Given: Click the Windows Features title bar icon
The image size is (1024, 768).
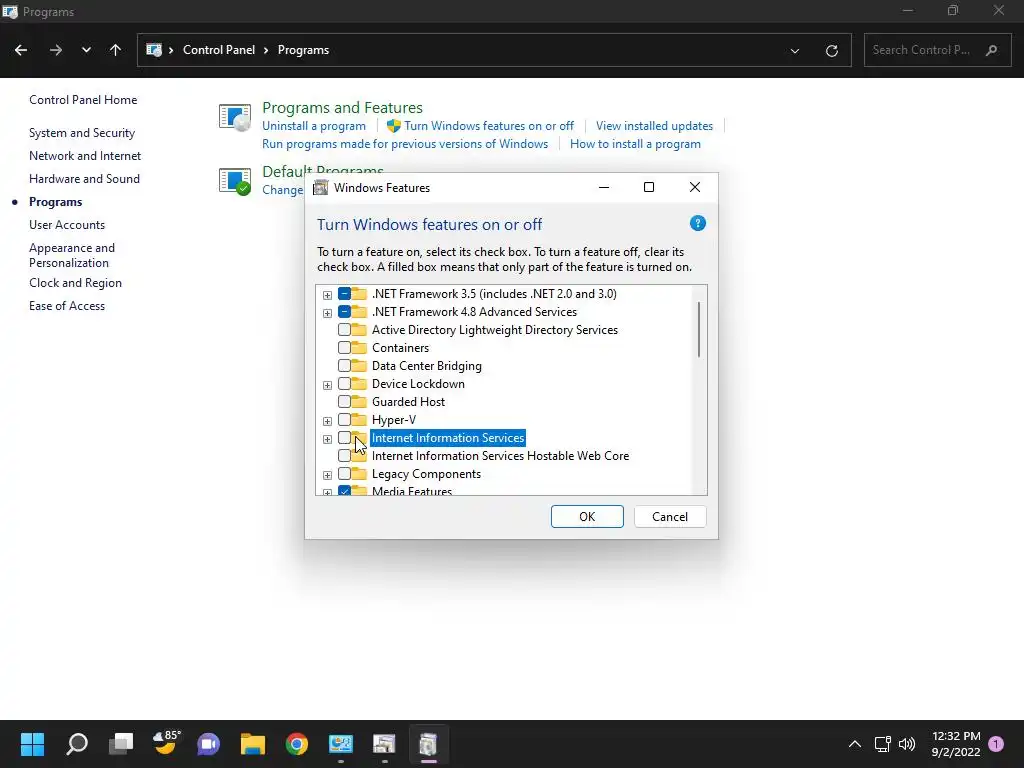Looking at the screenshot, I should coord(321,188).
